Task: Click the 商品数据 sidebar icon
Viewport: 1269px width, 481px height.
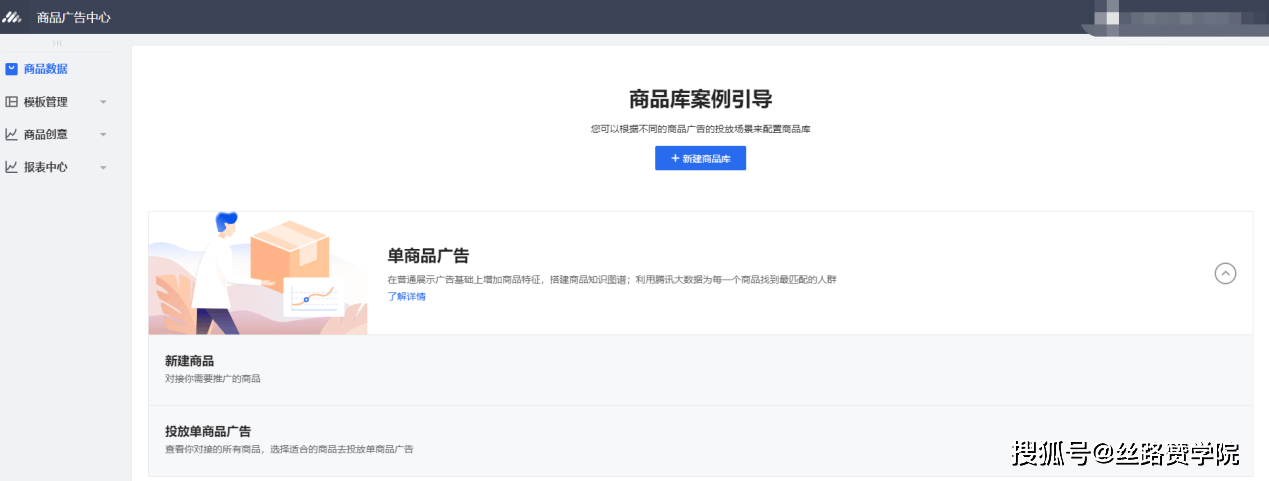Action: 12,69
